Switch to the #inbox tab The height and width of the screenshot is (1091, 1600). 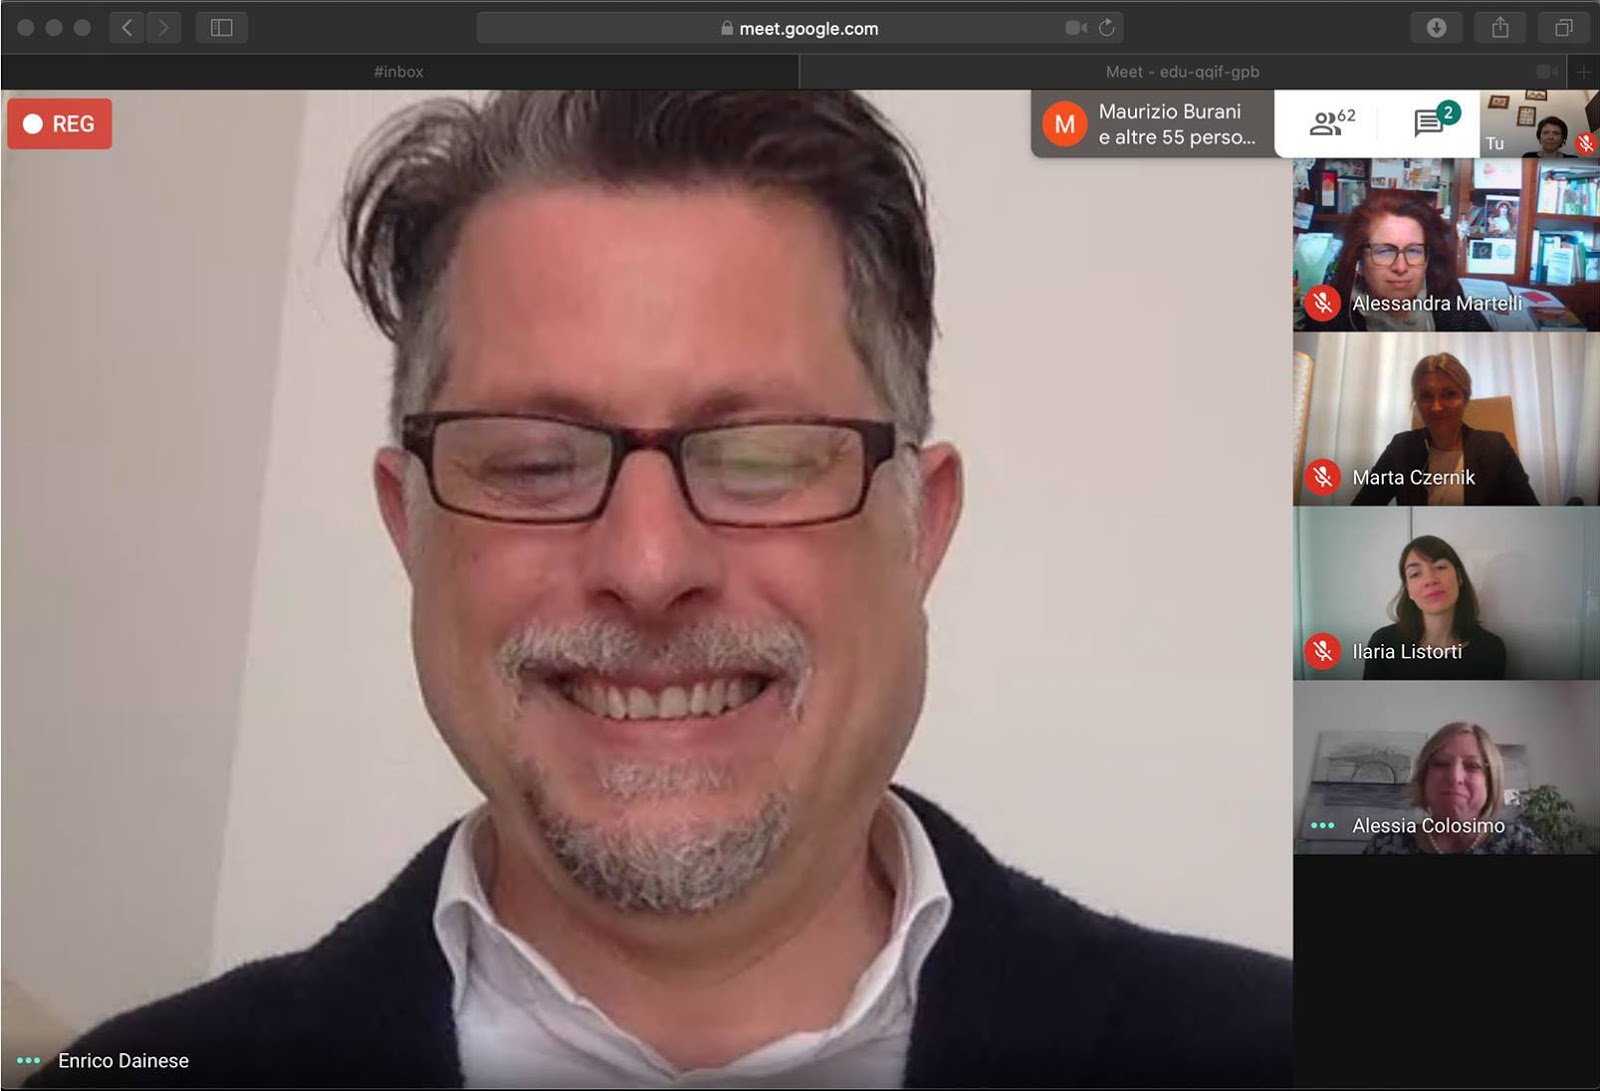point(399,72)
